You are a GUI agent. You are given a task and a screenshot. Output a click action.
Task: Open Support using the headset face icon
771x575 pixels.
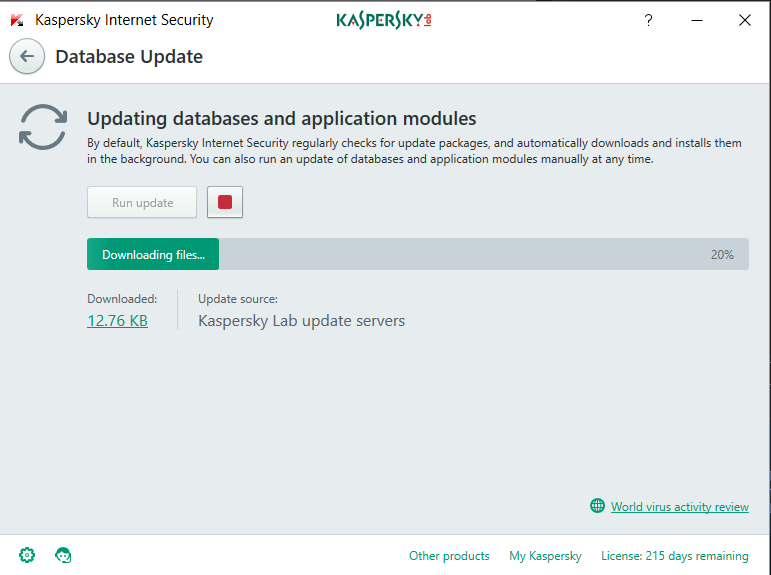pos(63,555)
